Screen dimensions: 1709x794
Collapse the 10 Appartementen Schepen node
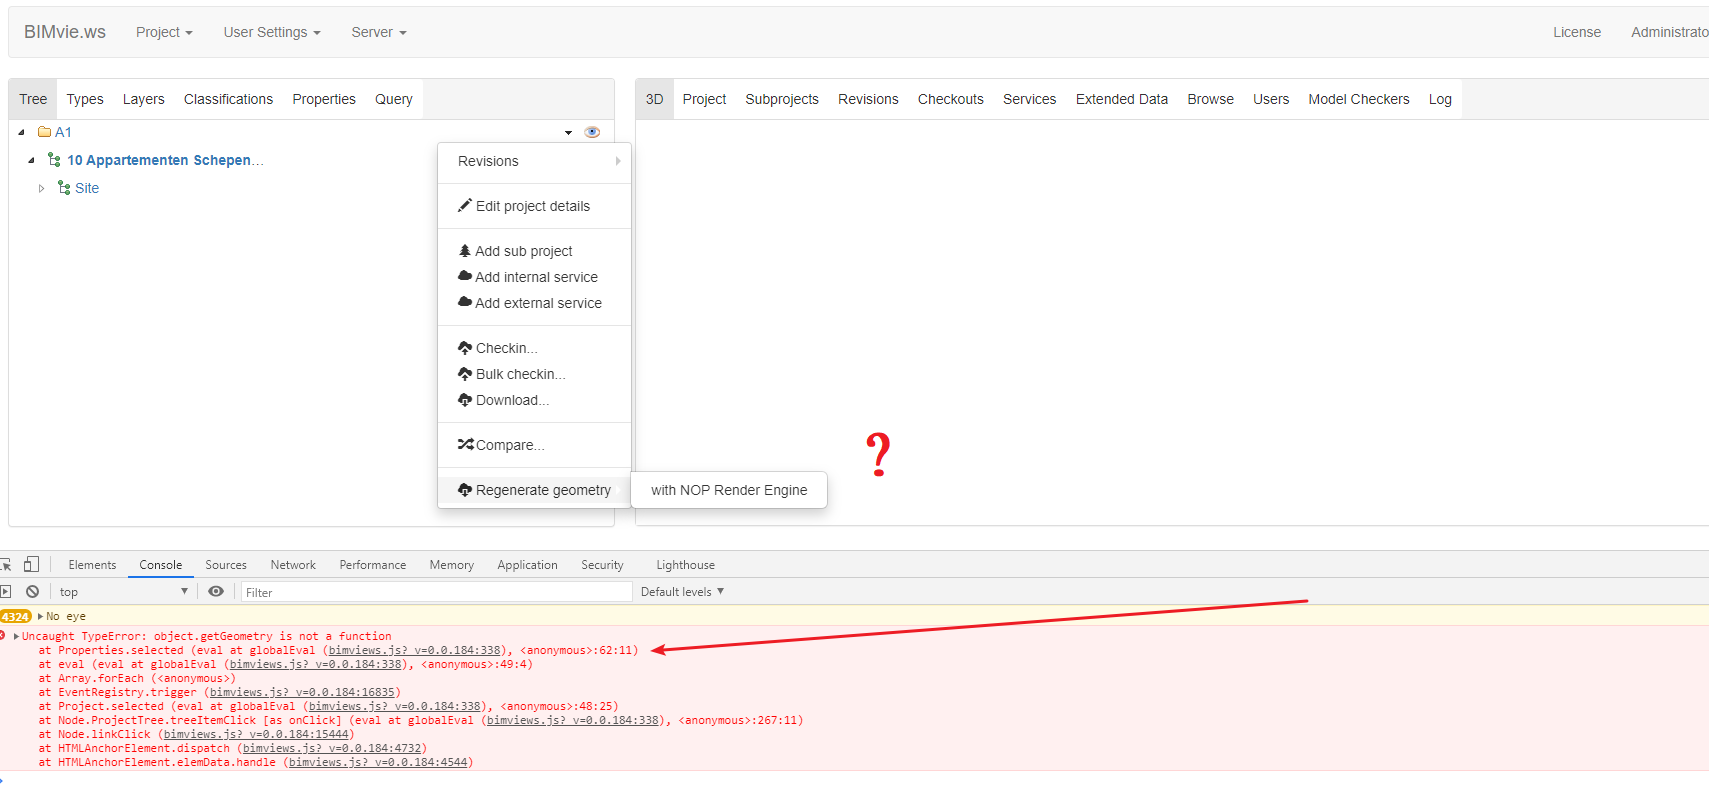pos(31,160)
